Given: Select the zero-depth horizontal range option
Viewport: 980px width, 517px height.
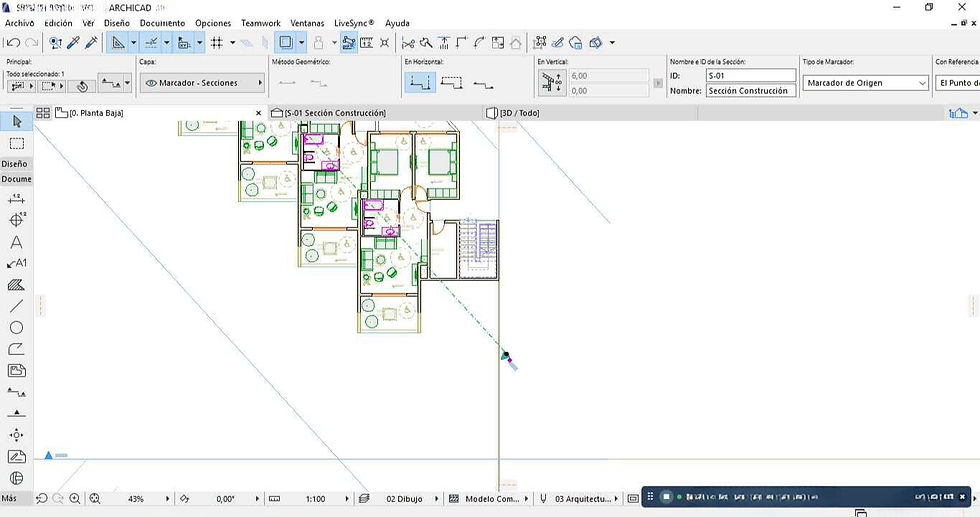Looking at the screenshot, I should [x=483, y=84].
